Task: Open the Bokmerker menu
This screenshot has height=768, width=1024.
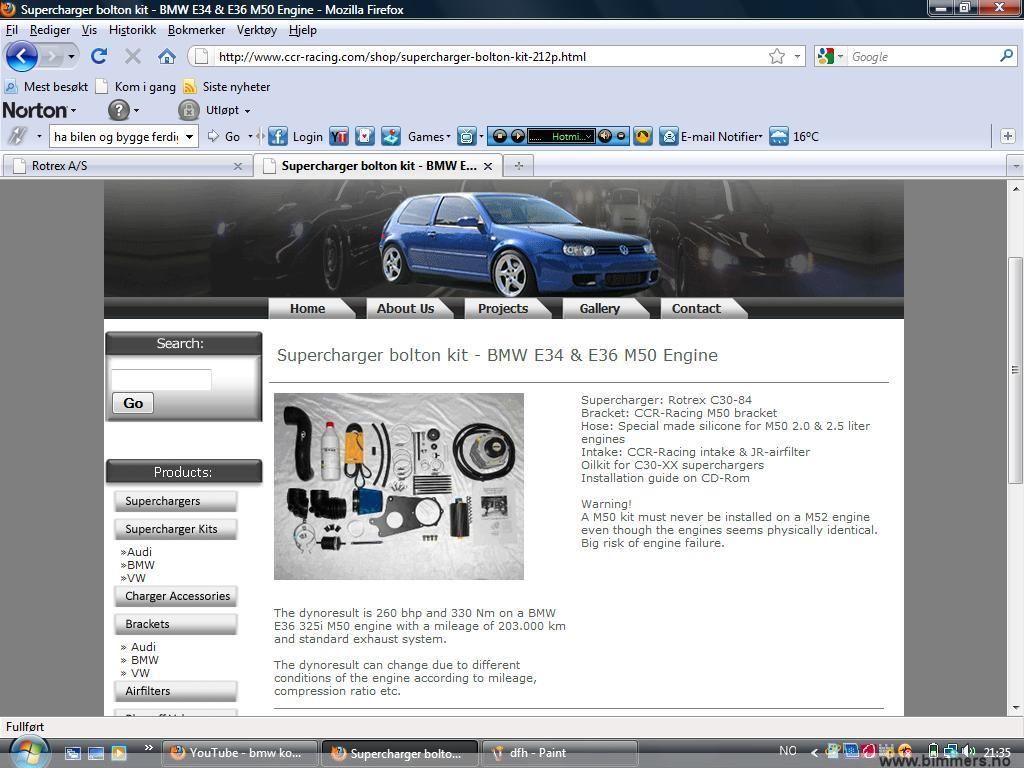Action: 197,30
